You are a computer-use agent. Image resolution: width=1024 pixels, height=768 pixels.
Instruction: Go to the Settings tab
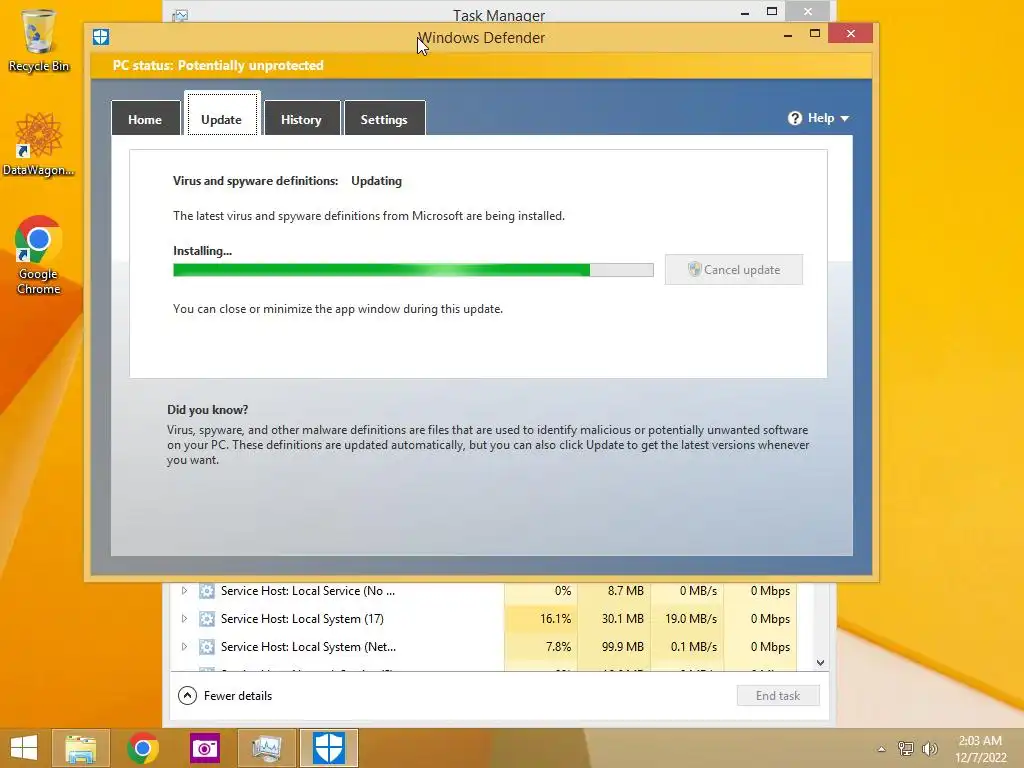[384, 119]
